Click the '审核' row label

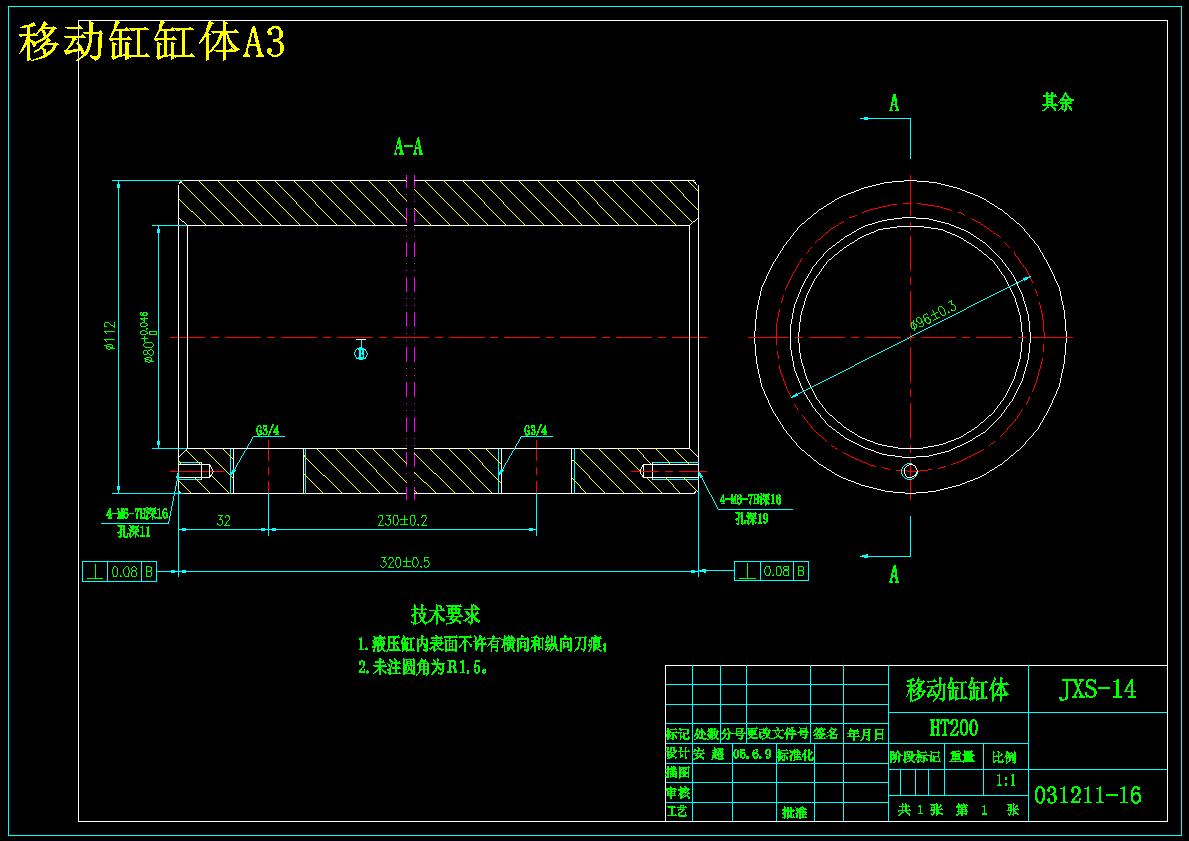678,792
